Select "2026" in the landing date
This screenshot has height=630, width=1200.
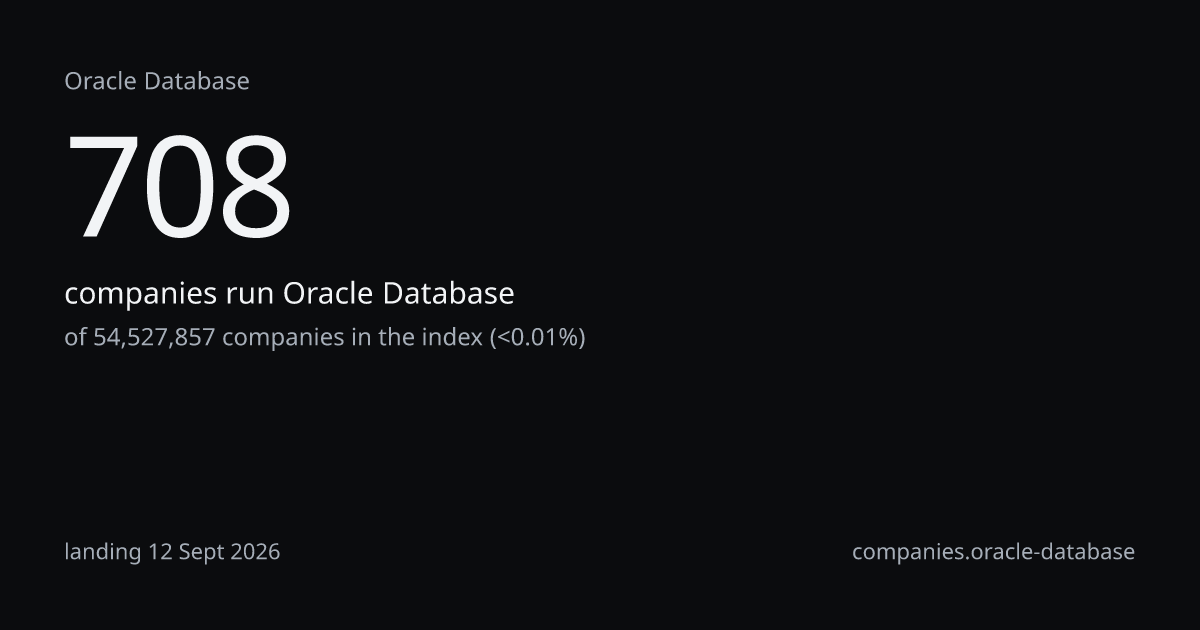pos(256,552)
